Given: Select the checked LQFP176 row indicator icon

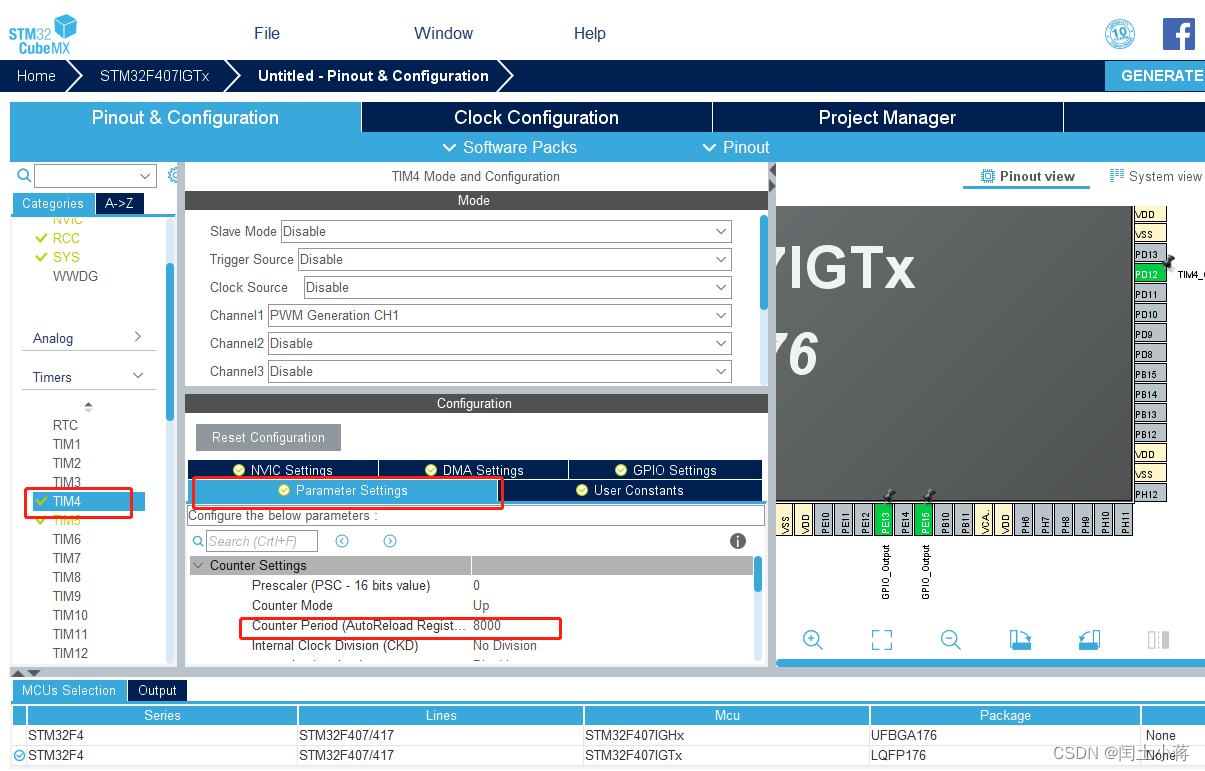Looking at the screenshot, I should [19, 755].
